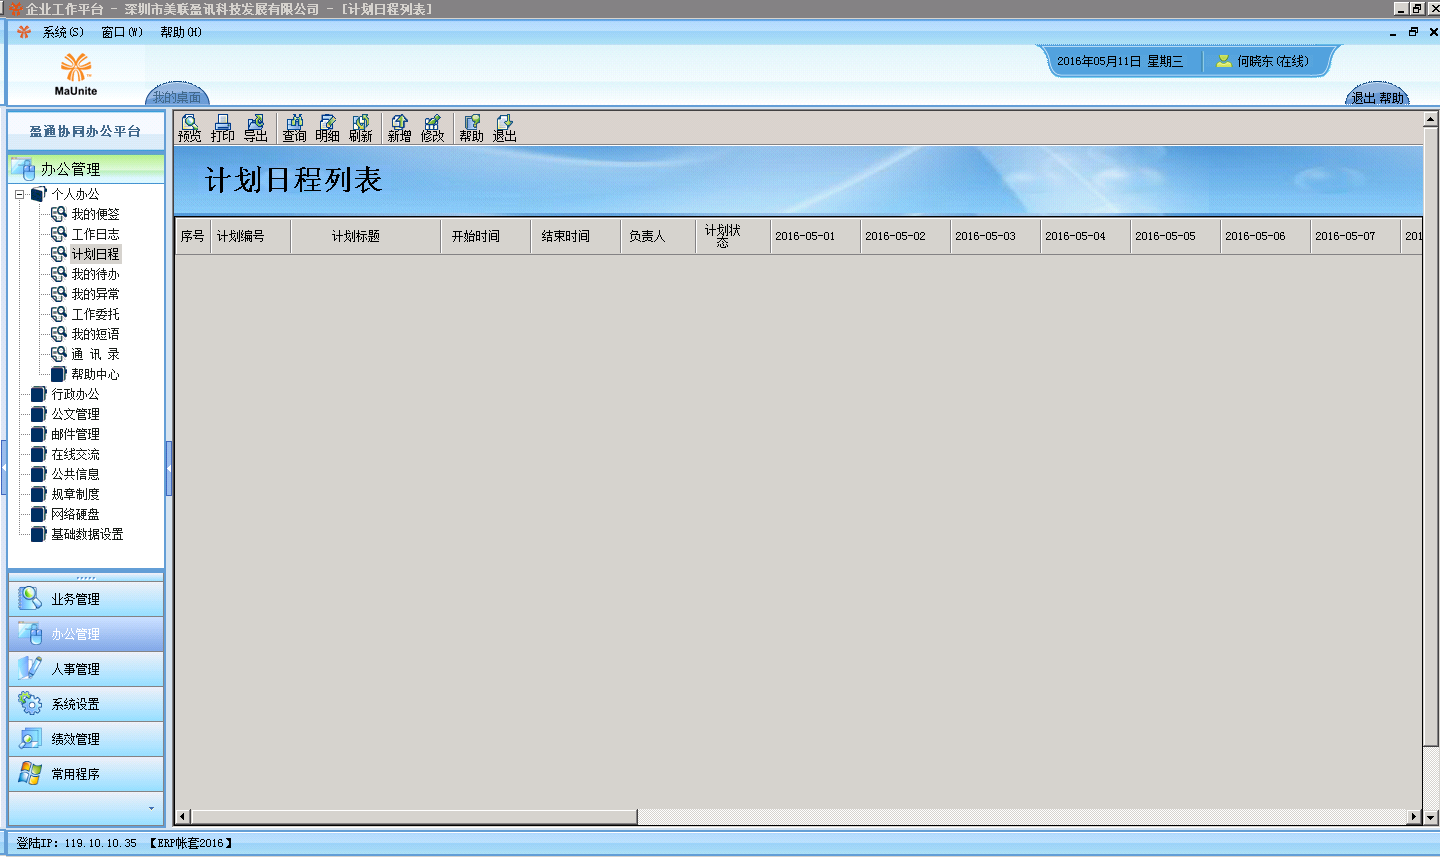
Task: Go to 绩效管理 module
Action: (x=86, y=739)
